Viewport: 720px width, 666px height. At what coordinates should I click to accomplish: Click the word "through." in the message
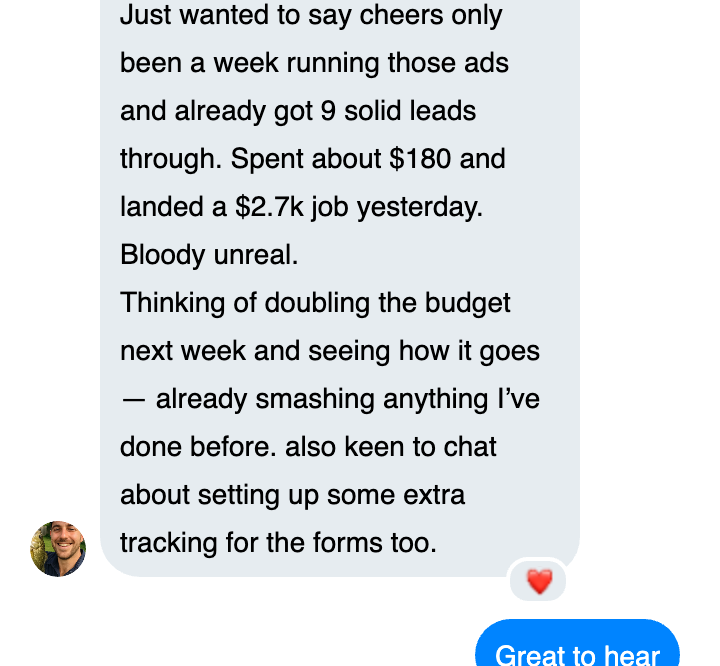coord(169,159)
